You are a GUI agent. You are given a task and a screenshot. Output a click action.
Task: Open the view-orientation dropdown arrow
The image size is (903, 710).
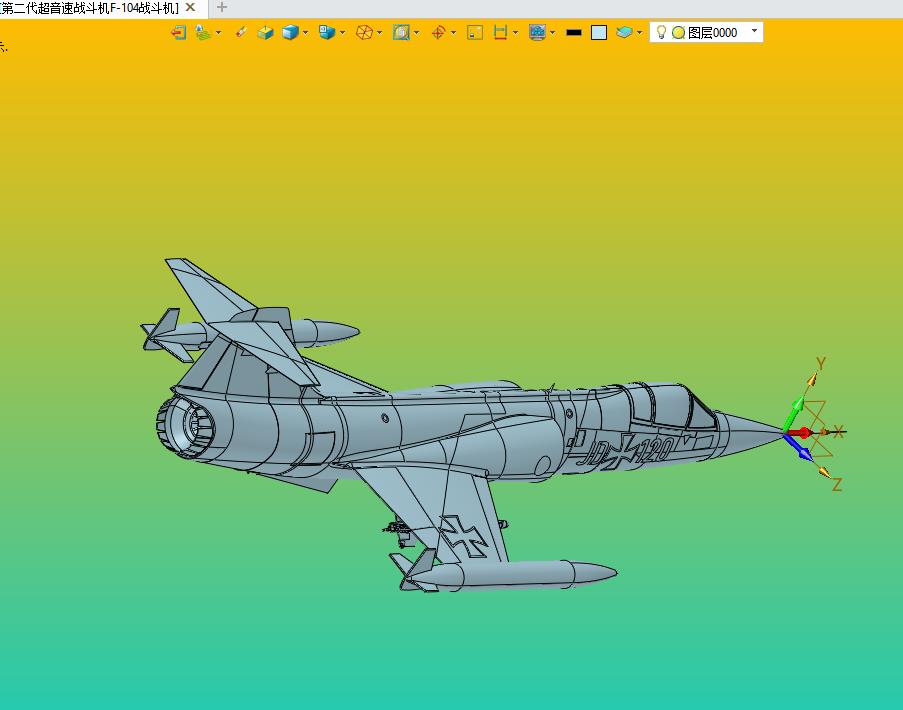pos(343,33)
